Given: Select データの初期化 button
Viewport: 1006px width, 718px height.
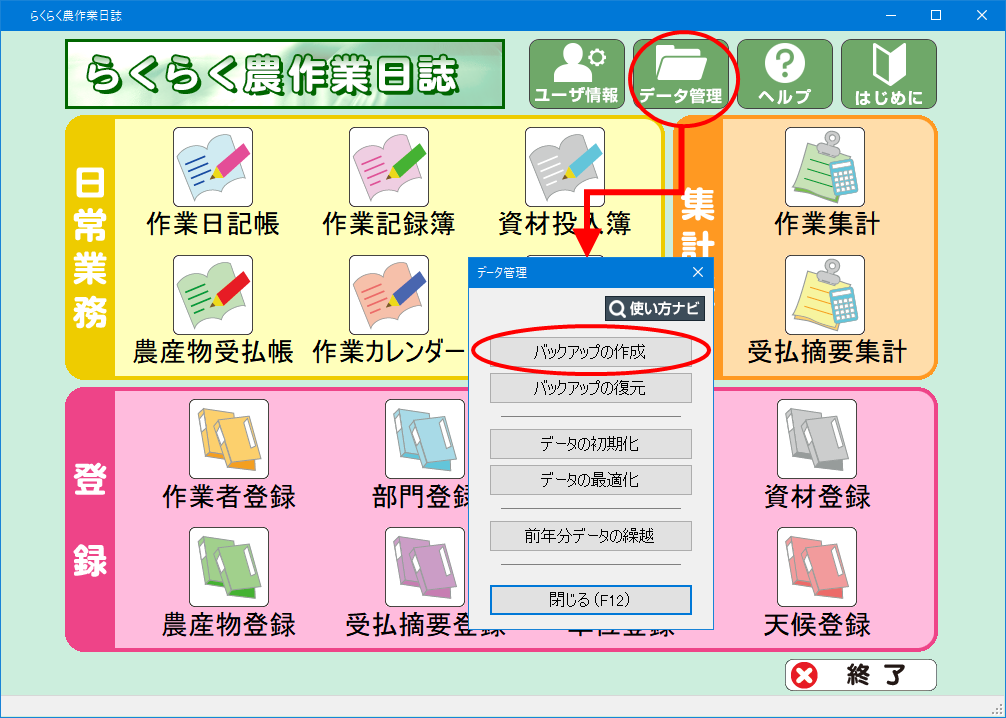Looking at the screenshot, I should 590,444.
